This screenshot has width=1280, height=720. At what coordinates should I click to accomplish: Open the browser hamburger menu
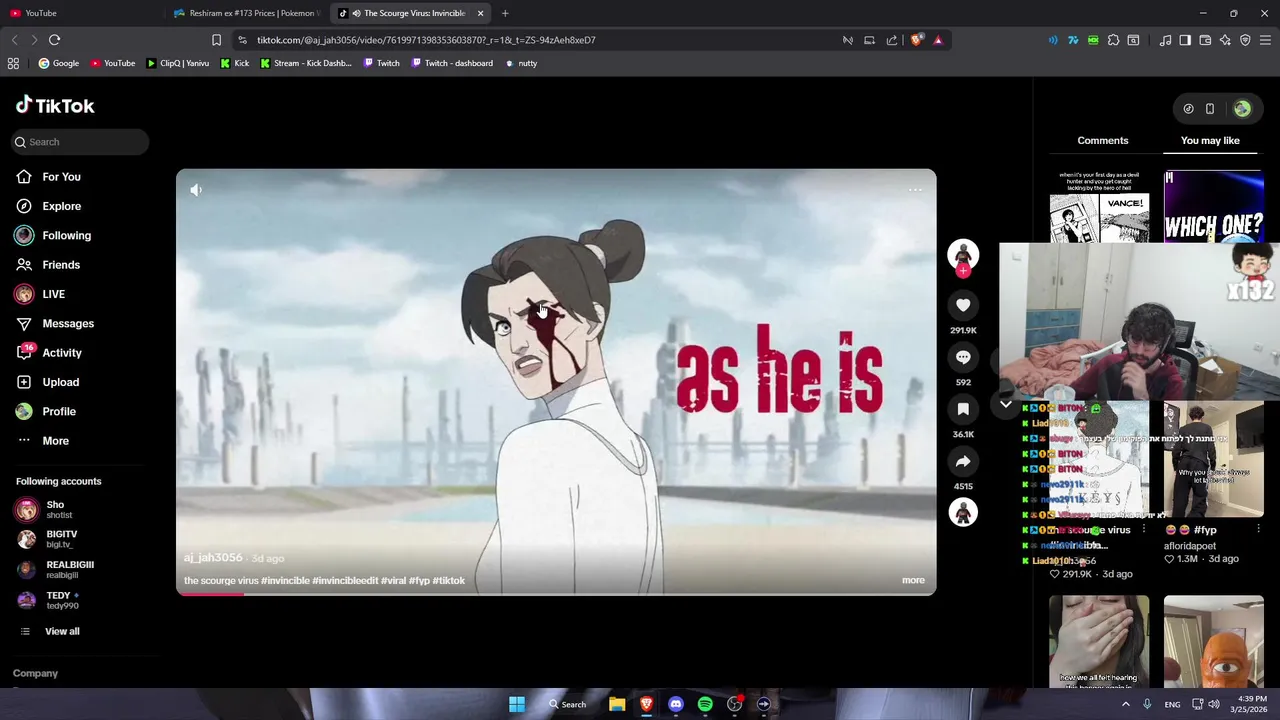[x=1265, y=40]
